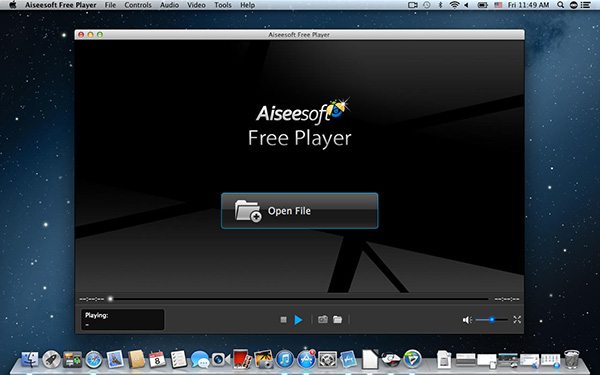Click the Wi-Fi status icon

[x=454, y=5]
